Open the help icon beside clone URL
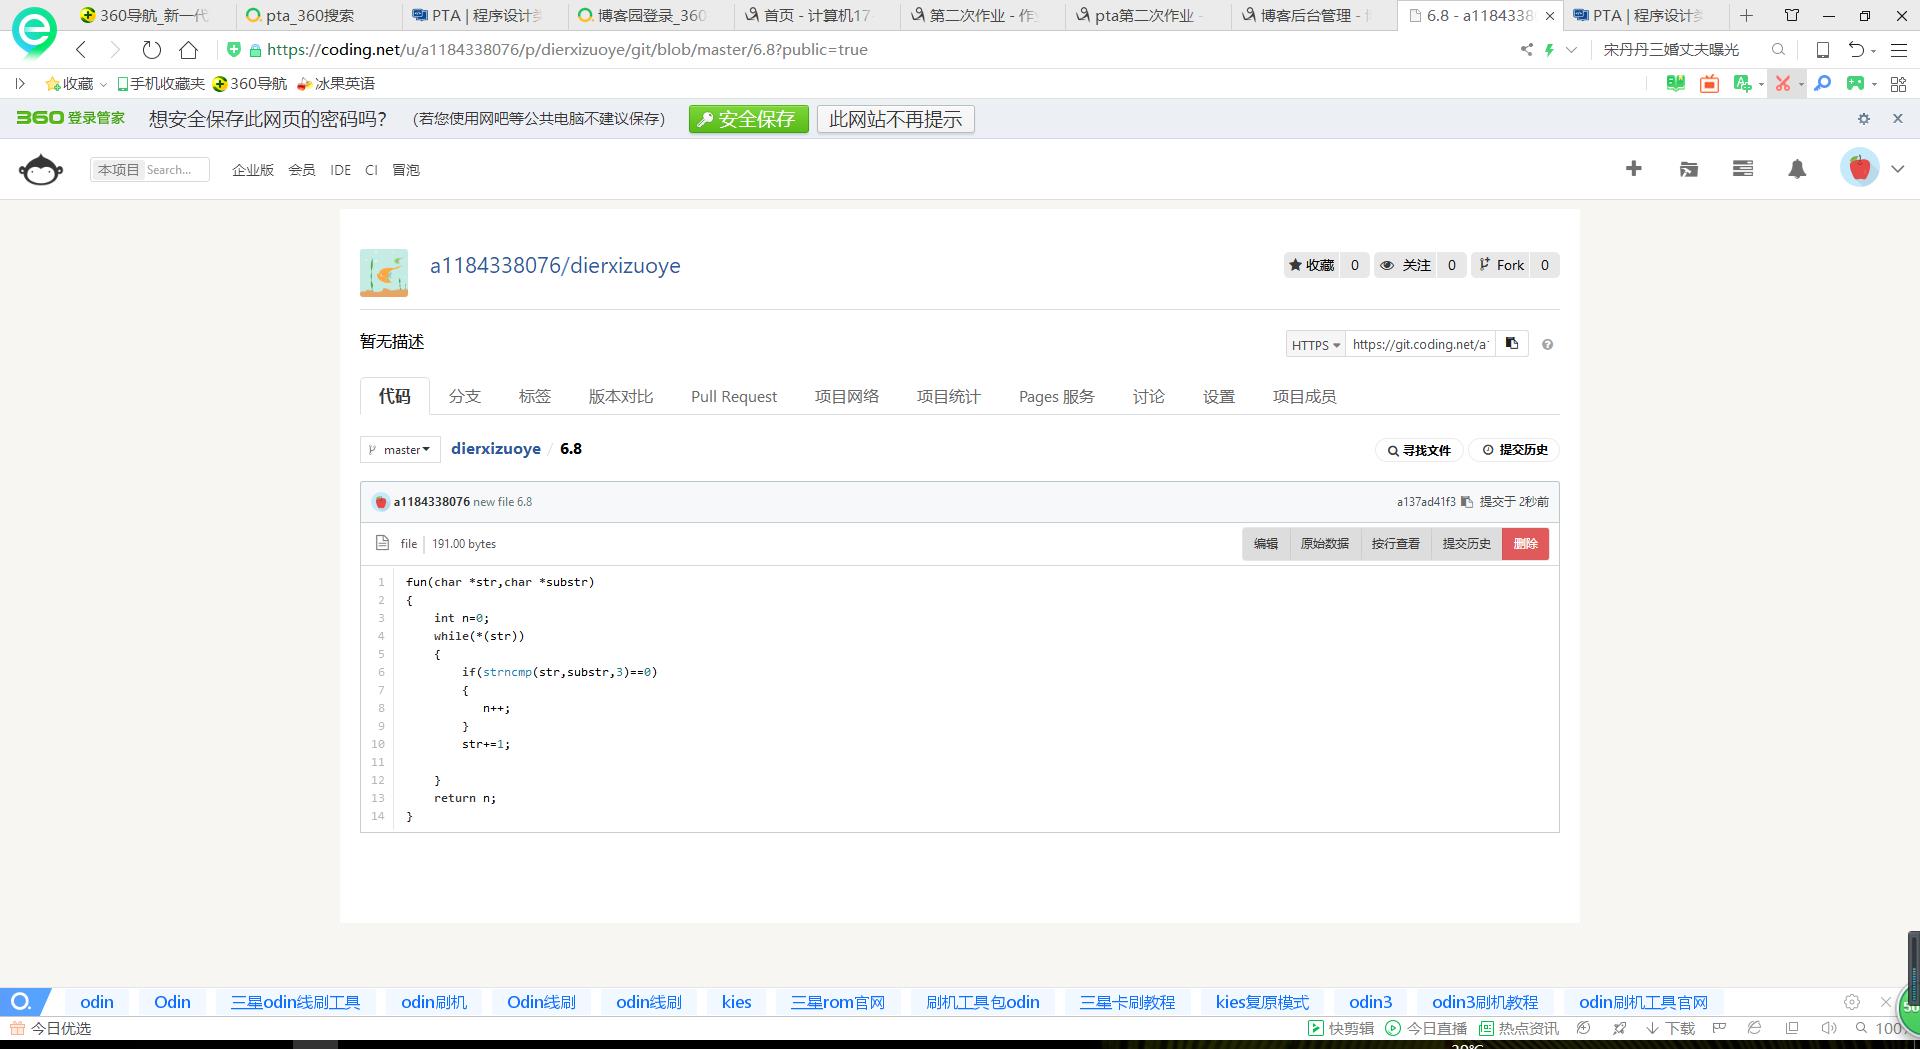 pyautogui.click(x=1547, y=345)
